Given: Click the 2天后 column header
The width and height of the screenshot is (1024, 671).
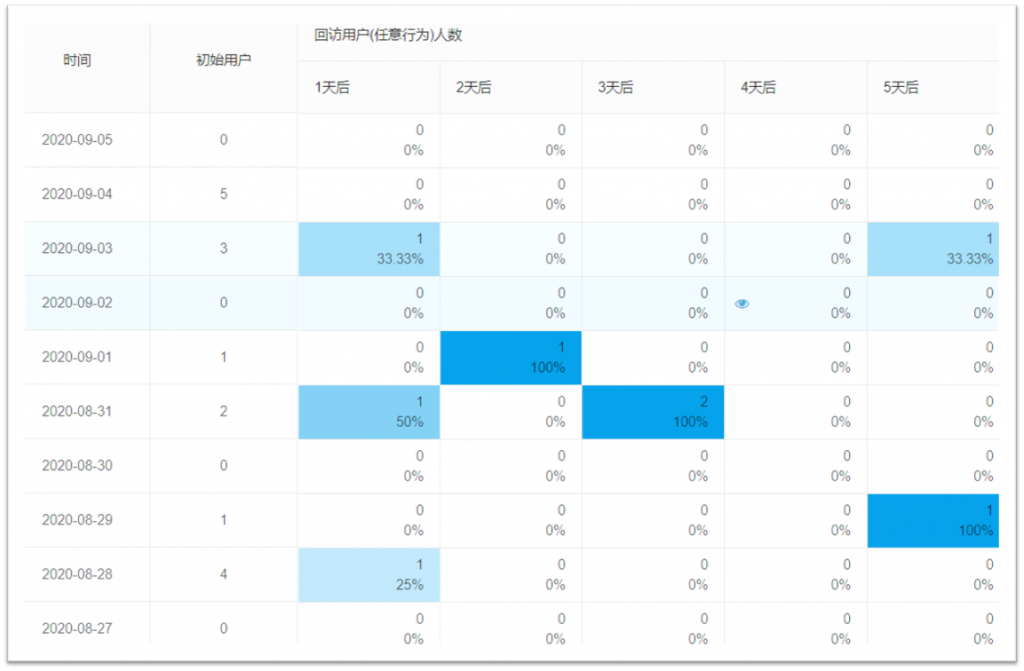Looking at the screenshot, I should click(x=474, y=87).
